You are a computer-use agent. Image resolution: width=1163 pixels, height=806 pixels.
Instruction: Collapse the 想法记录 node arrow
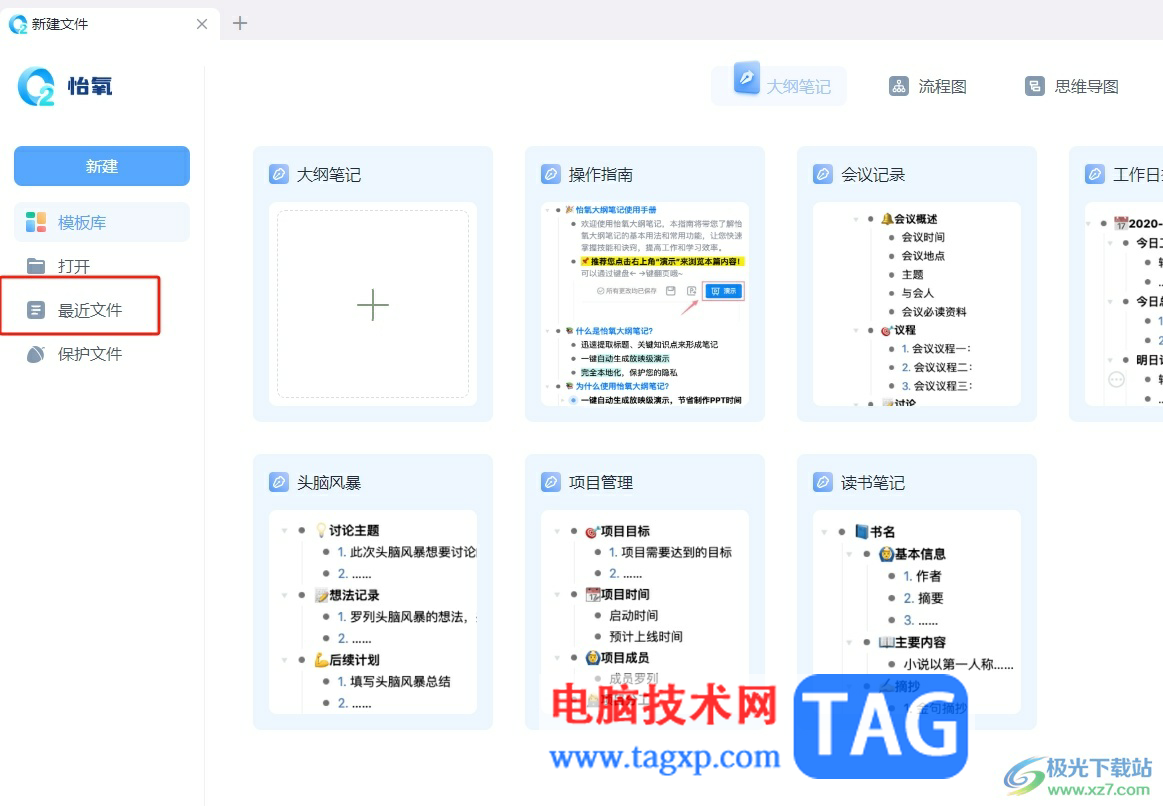(x=285, y=595)
